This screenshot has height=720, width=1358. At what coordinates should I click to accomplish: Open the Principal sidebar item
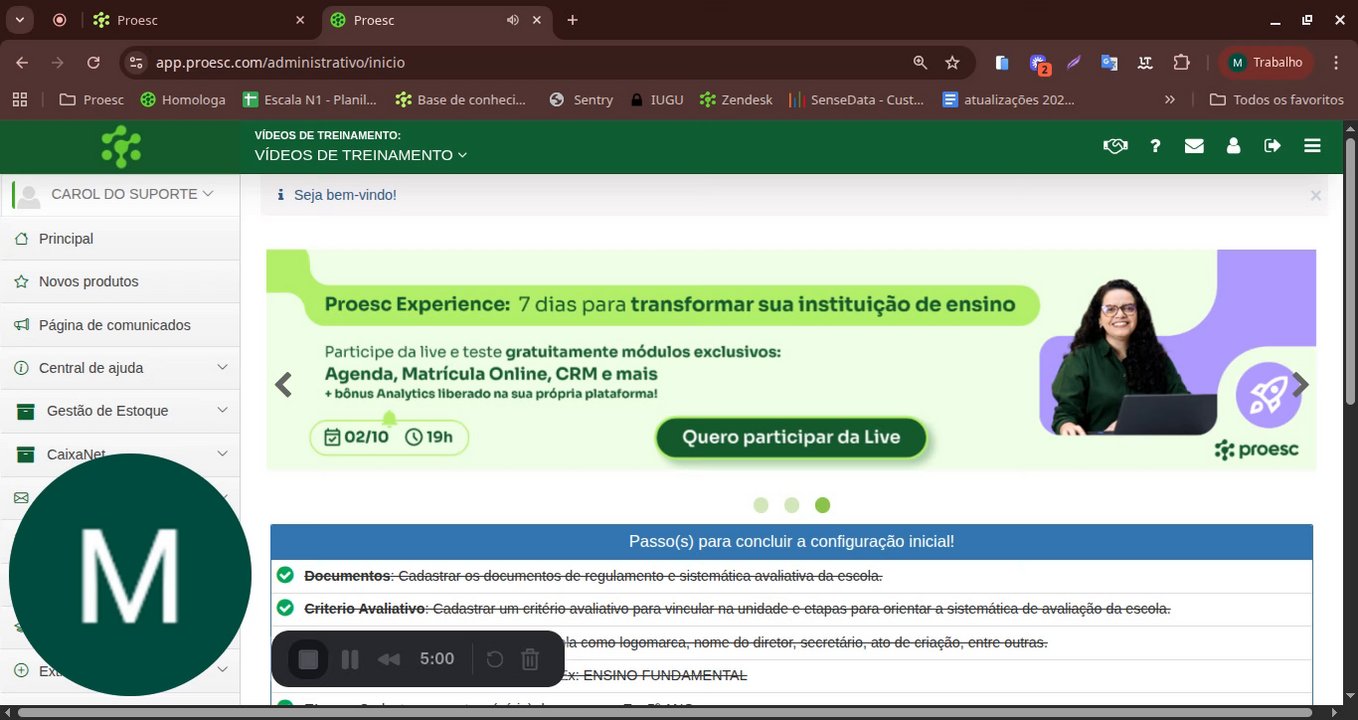click(x=120, y=239)
